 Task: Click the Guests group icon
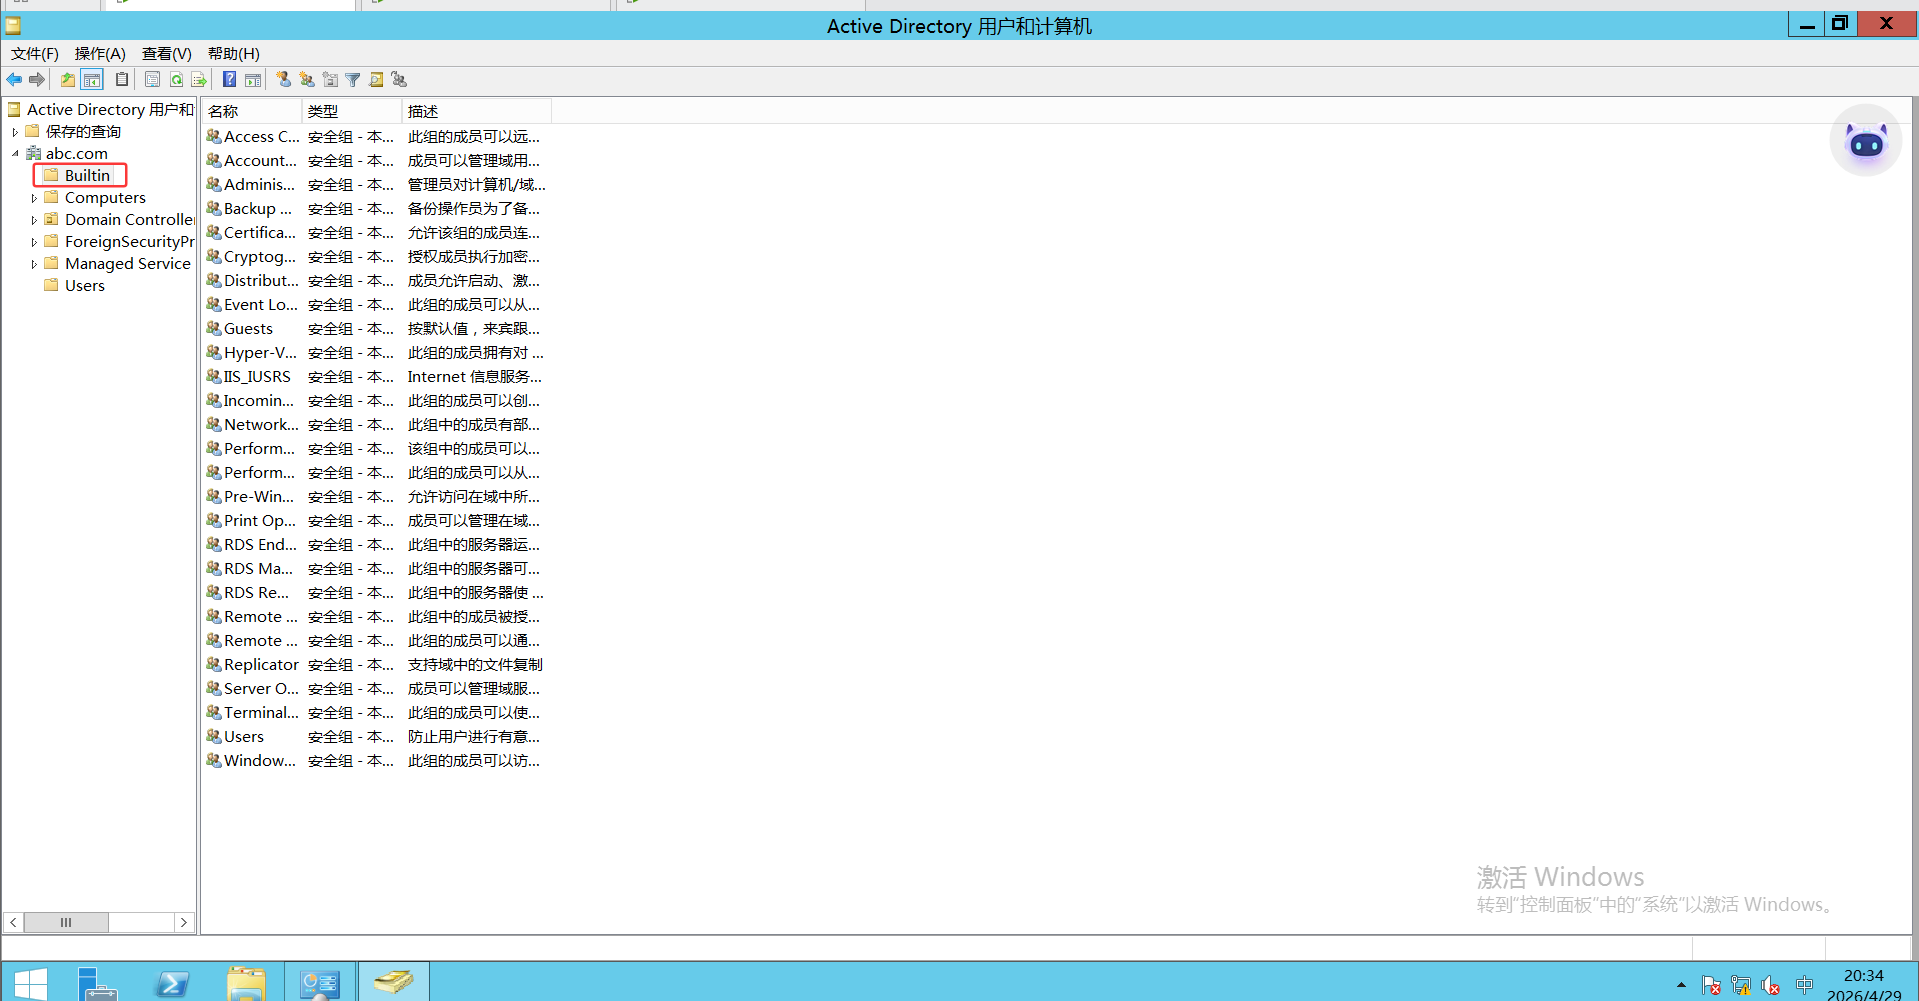[x=213, y=328]
